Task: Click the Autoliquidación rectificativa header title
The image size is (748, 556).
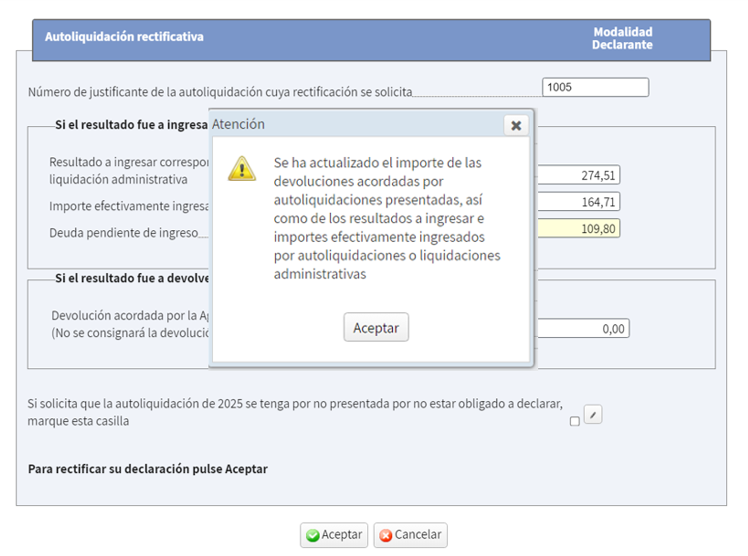Action: (124, 37)
